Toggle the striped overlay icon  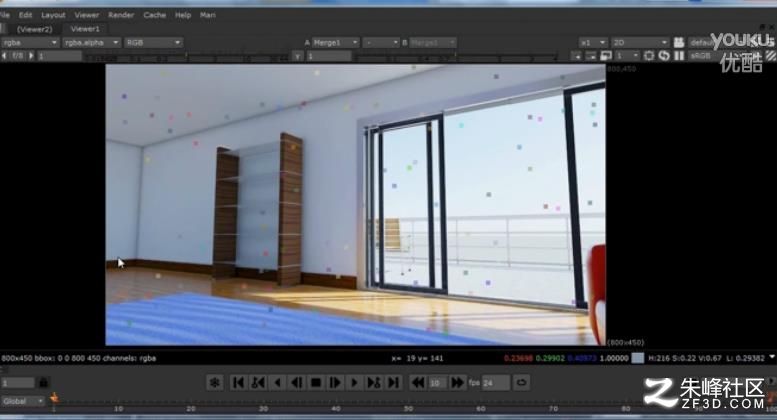[771, 55]
